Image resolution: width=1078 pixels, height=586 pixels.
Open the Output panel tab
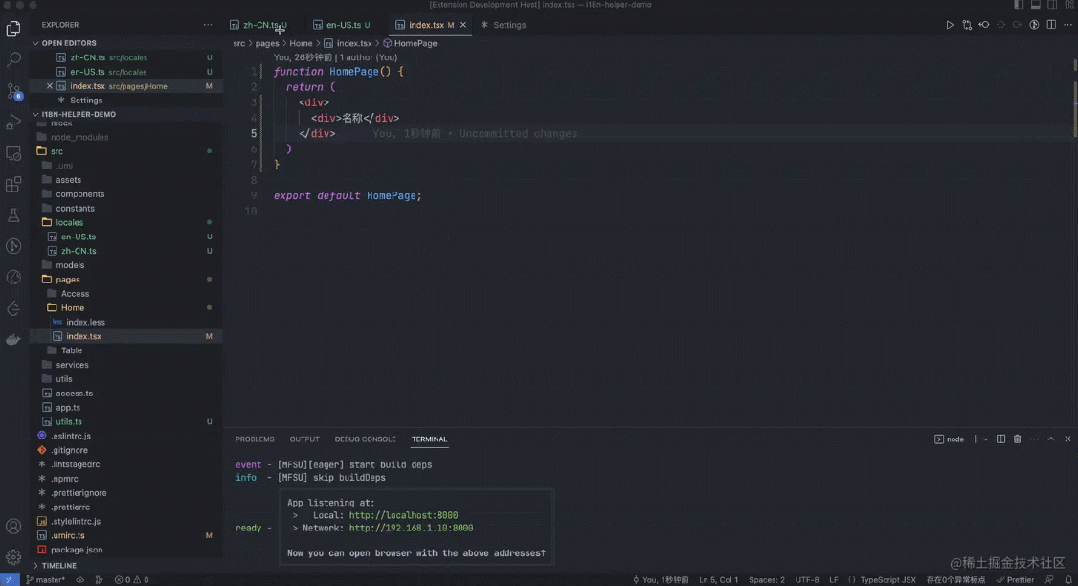(305, 439)
